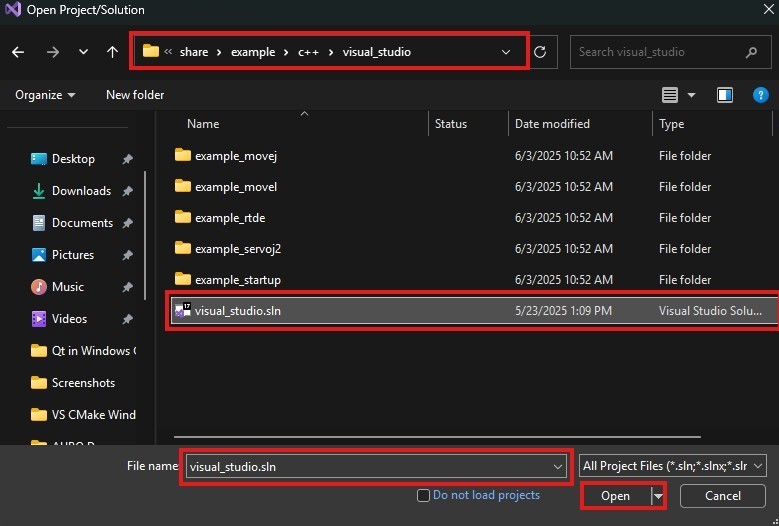Click the Forward navigation arrow
779x526 pixels.
53,52
